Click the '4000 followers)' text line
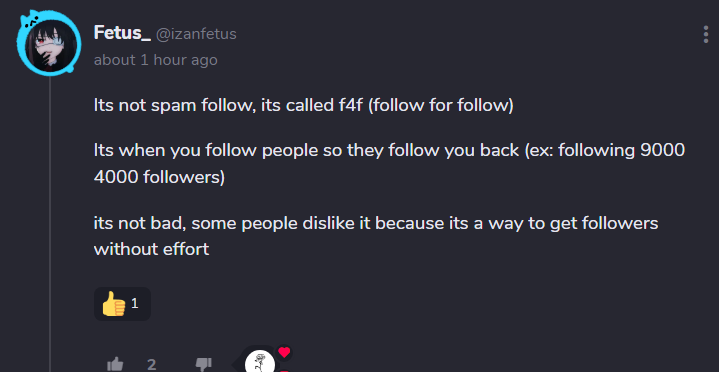This screenshot has height=372, width=719. coord(159,177)
